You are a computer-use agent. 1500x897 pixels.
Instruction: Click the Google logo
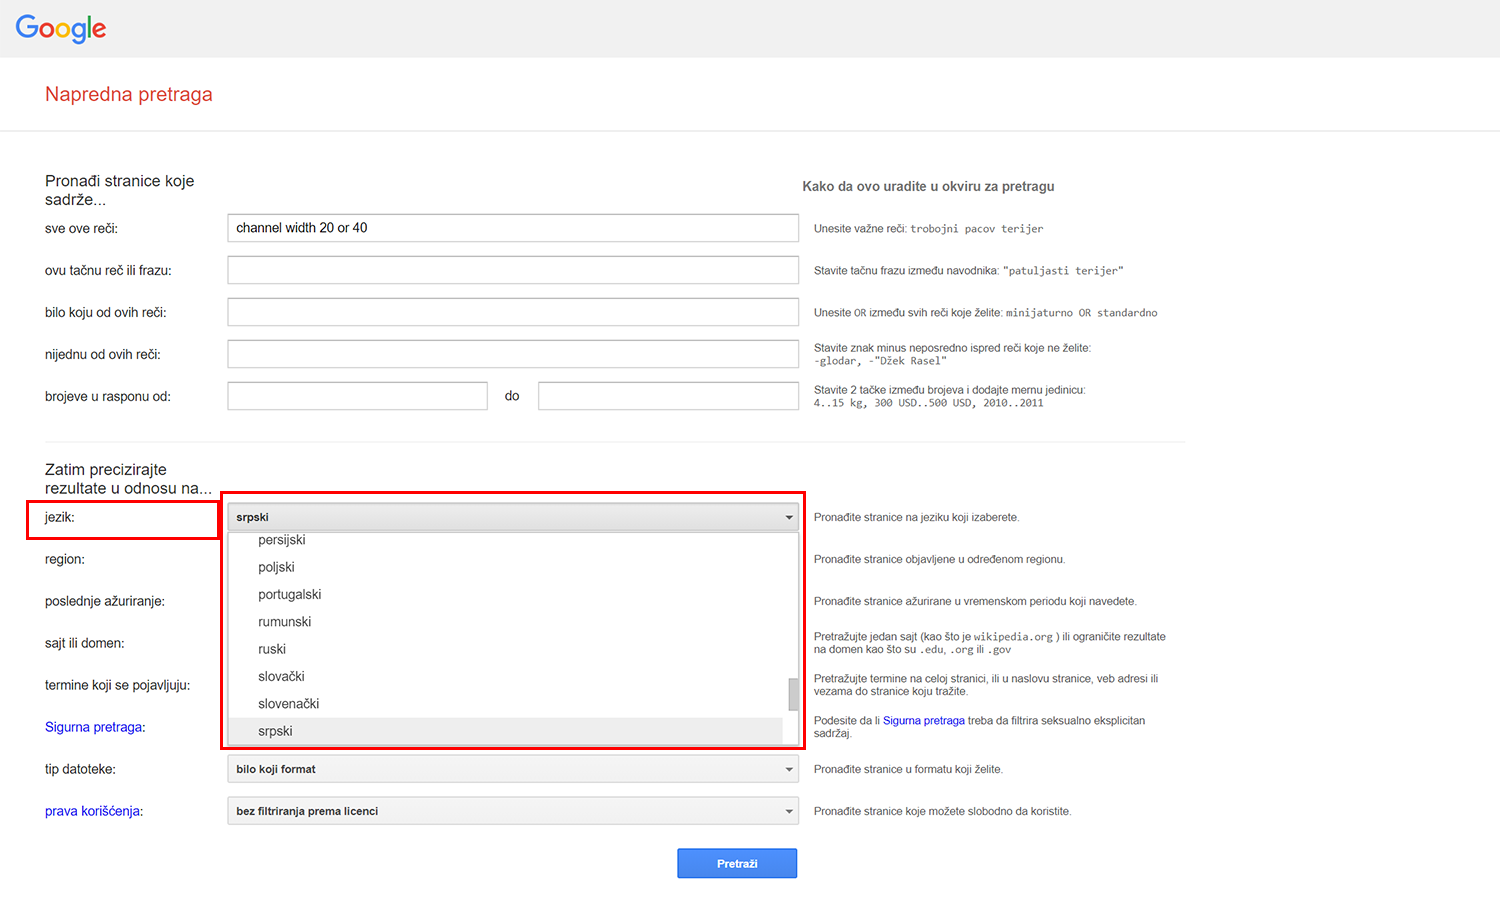61,29
